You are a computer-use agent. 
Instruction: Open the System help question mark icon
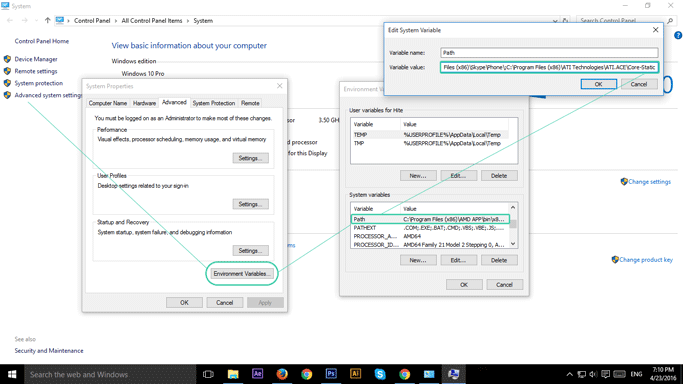click(x=678, y=36)
